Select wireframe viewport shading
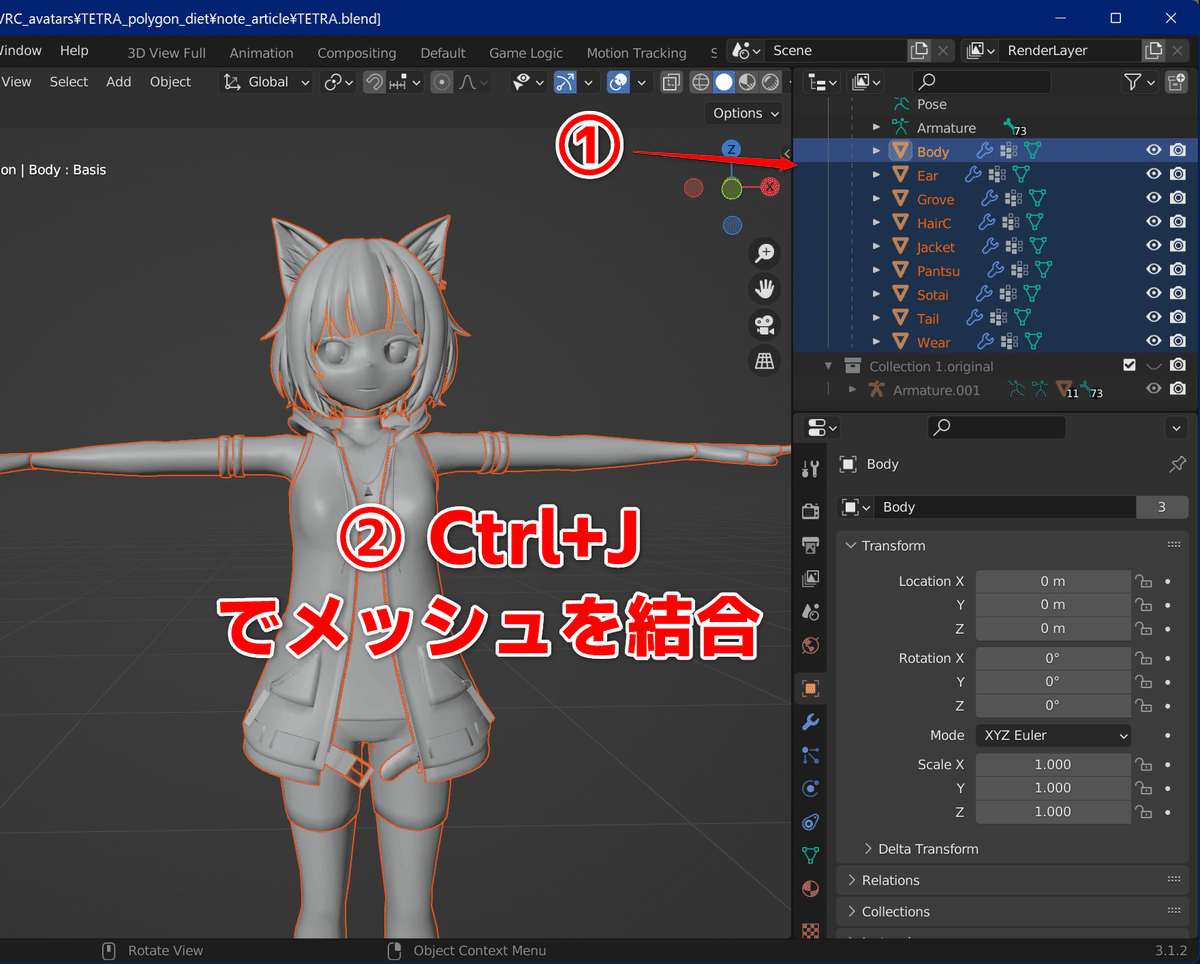 tap(700, 82)
